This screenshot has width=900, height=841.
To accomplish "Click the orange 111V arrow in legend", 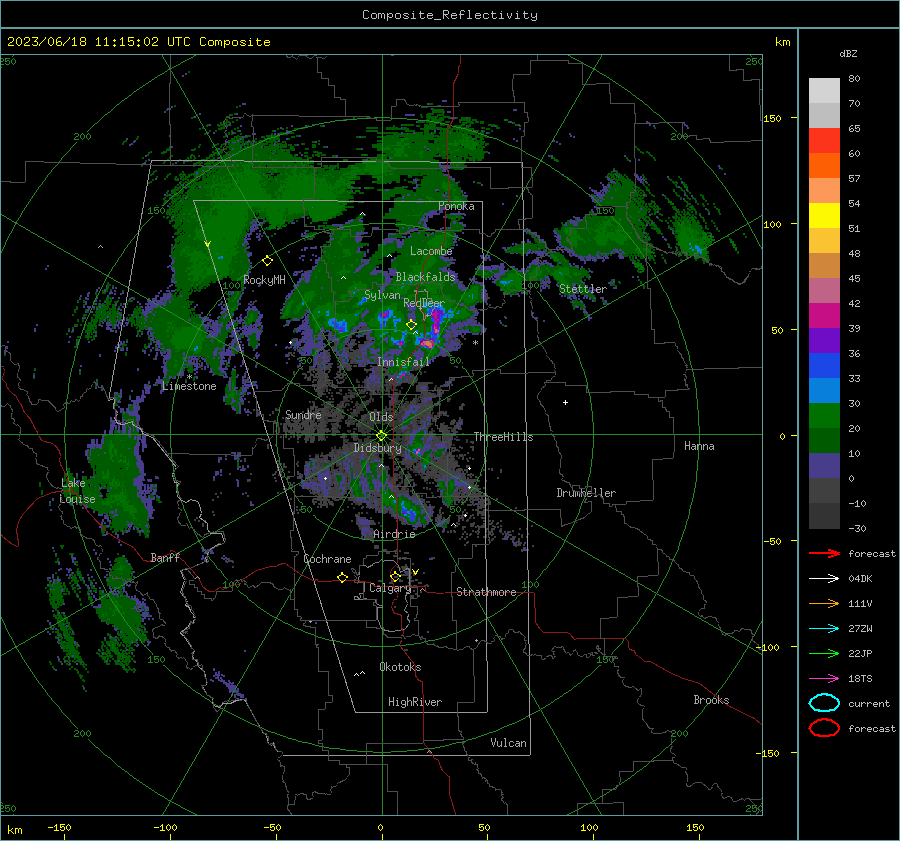I will [x=824, y=603].
